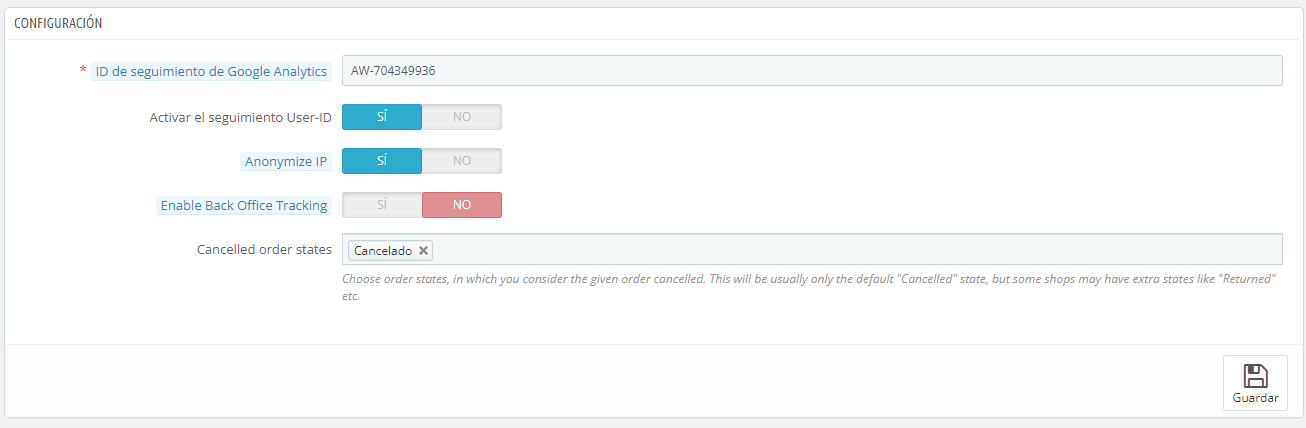Image resolution: width=1306 pixels, height=428 pixels.
Task: Click the 'Enable Back Office Tracking' label
Action: (x=244, y=205)
